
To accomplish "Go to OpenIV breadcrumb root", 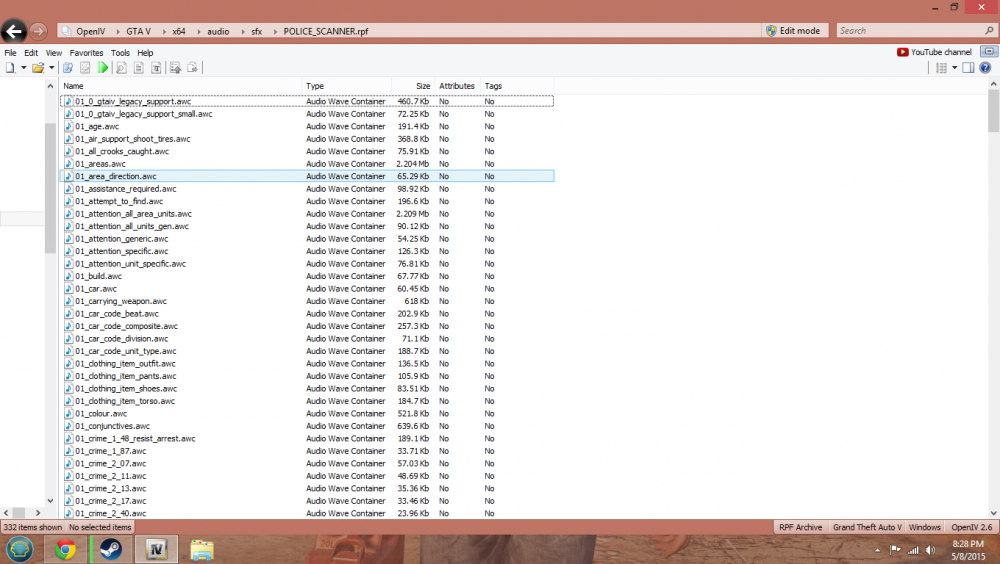I will (91, 31).
